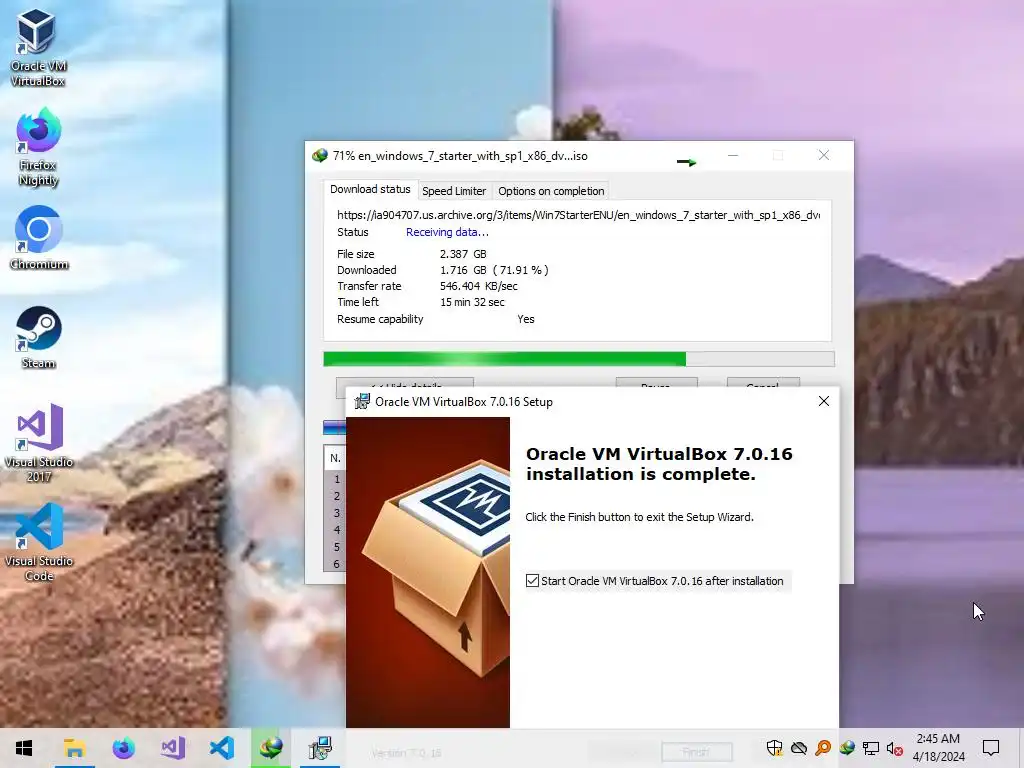Click file size value 2.387 GB

click(x=463, y=254)
